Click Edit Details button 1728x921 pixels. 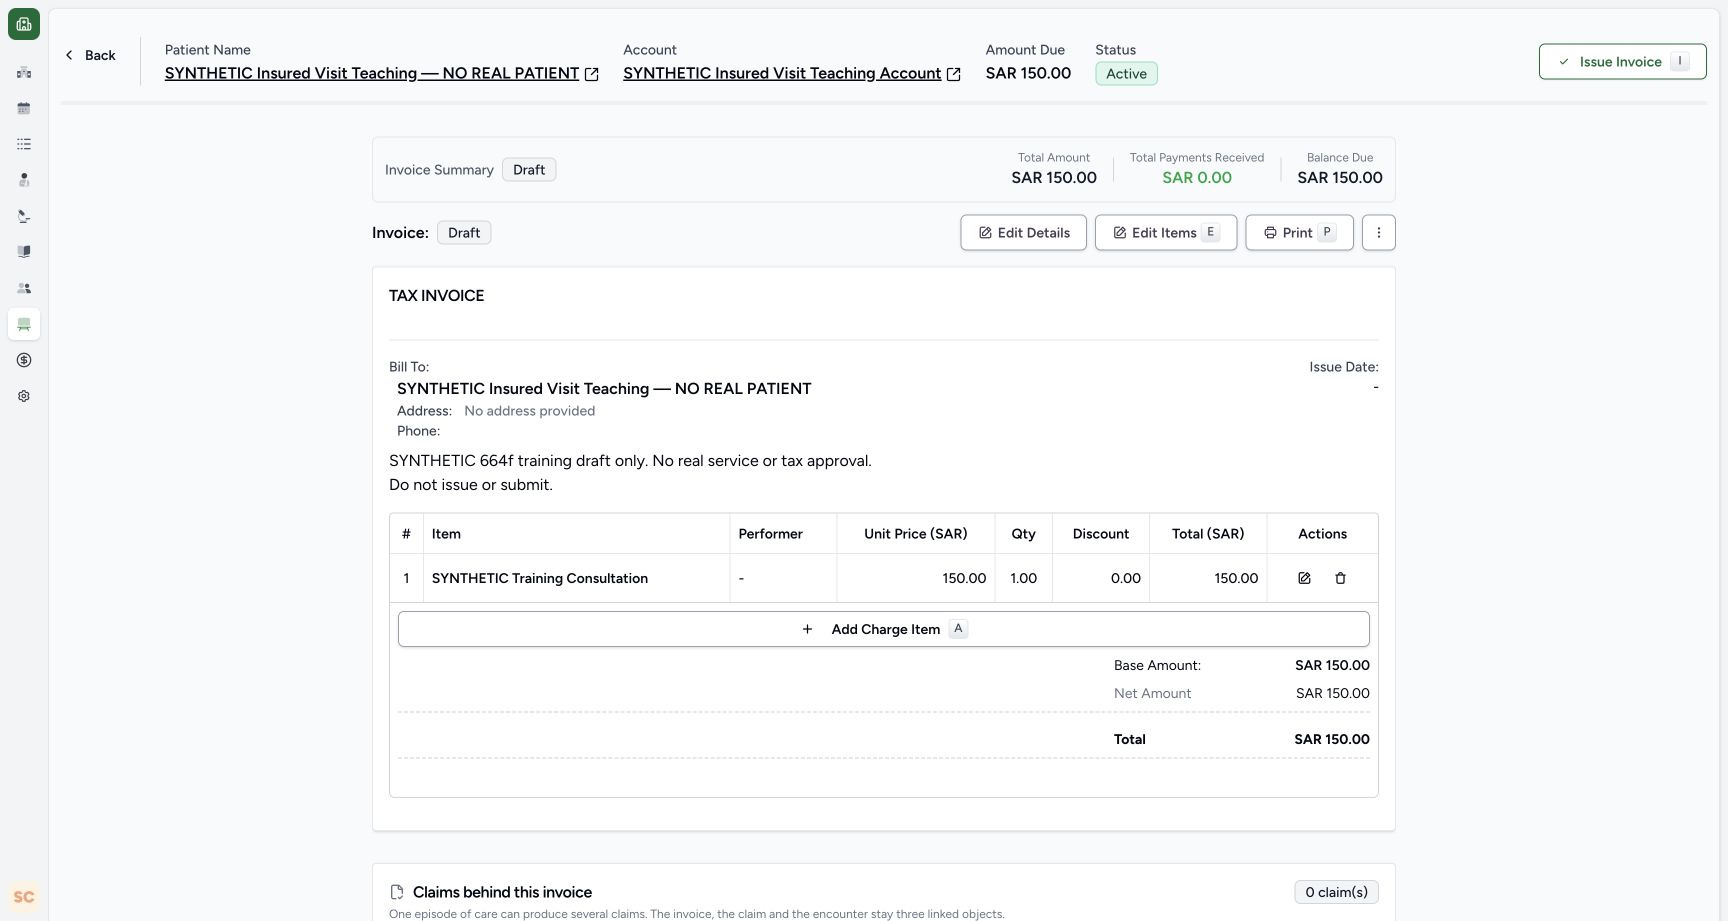click(1023, 233)
